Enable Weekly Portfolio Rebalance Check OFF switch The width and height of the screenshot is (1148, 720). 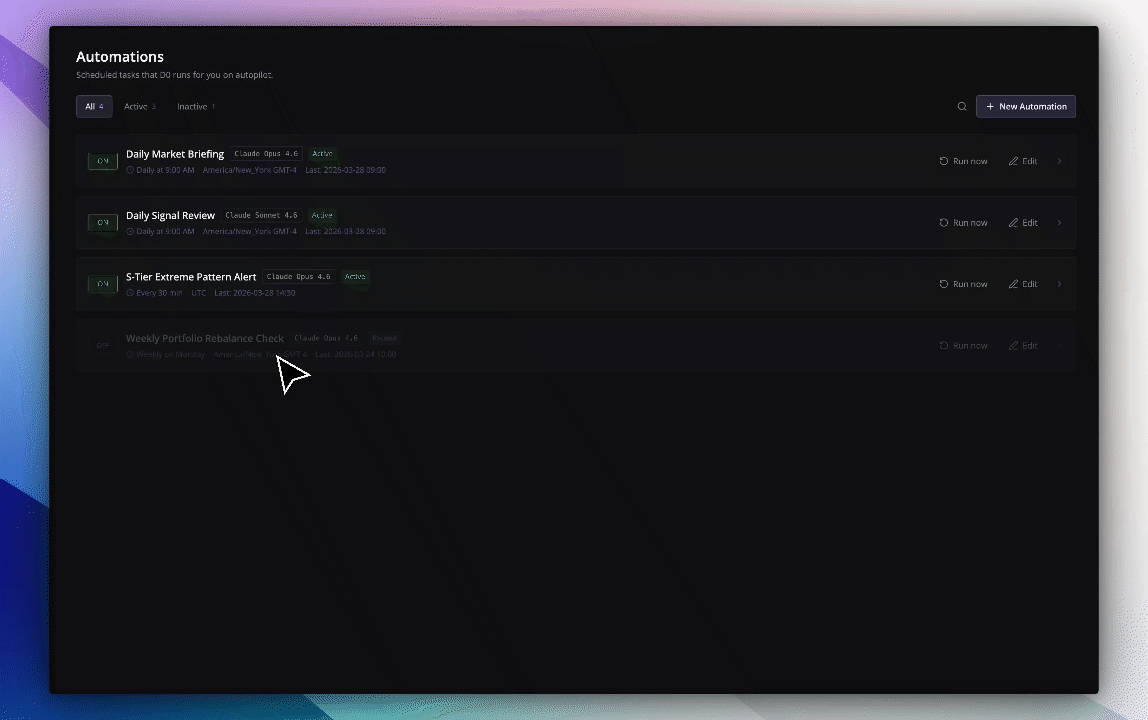[x=102, y=346]
